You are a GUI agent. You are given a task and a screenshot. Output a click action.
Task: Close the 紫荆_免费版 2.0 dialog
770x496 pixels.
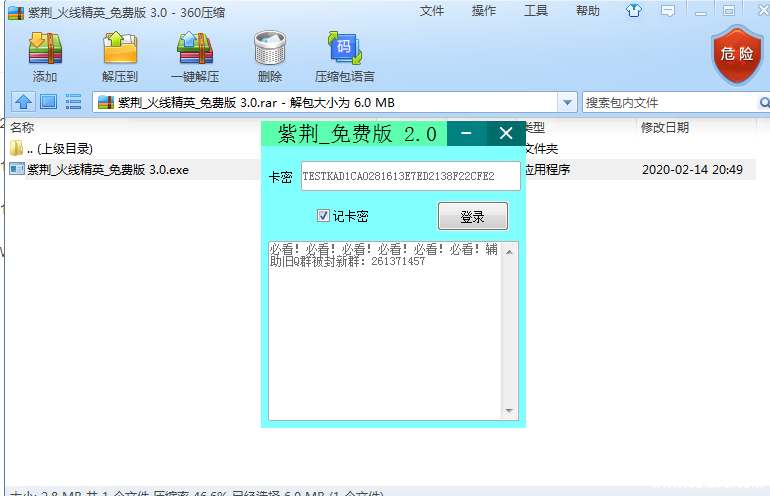(x=506, y=134)
